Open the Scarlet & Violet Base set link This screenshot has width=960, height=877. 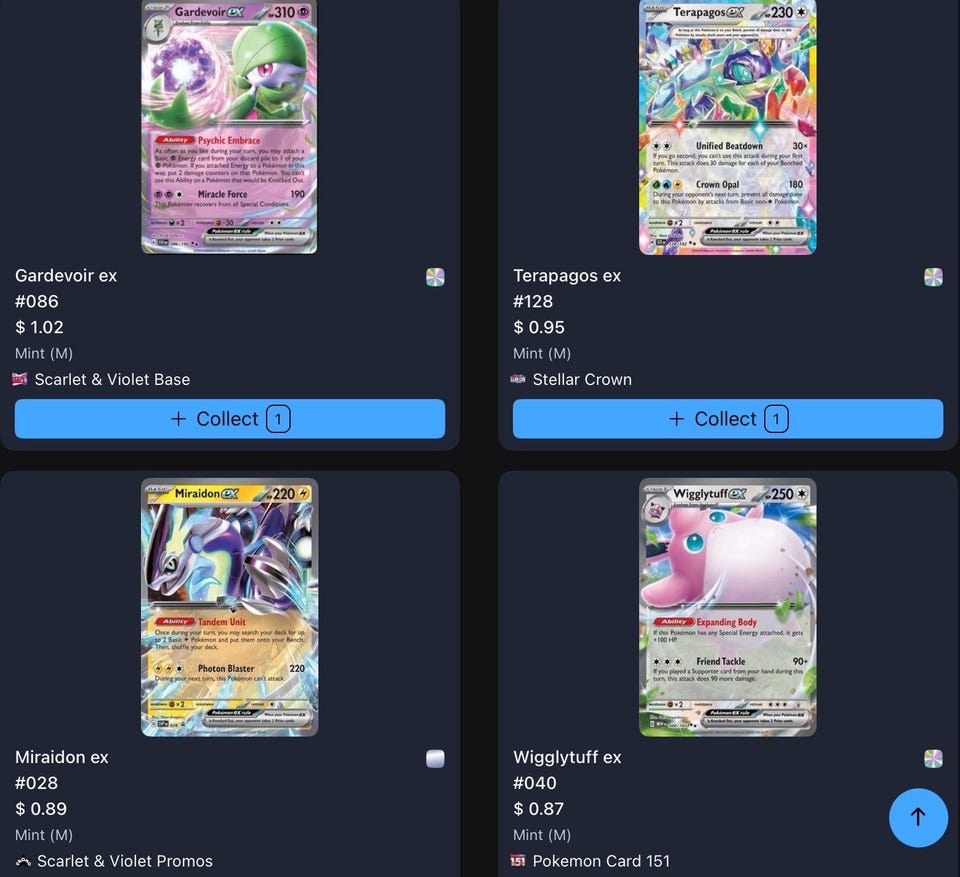tap(112, 379)
